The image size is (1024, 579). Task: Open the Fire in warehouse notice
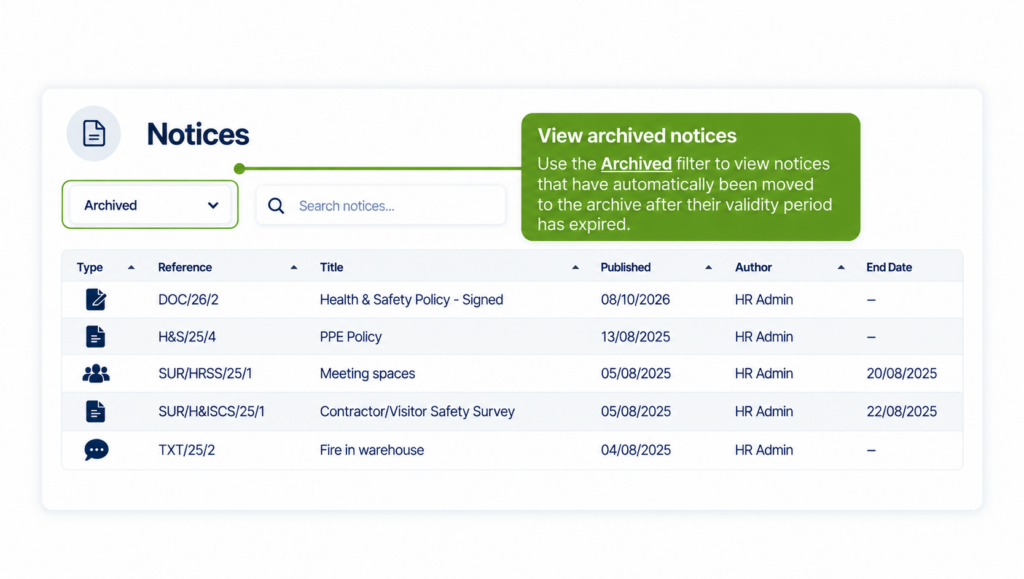point(372,450)
